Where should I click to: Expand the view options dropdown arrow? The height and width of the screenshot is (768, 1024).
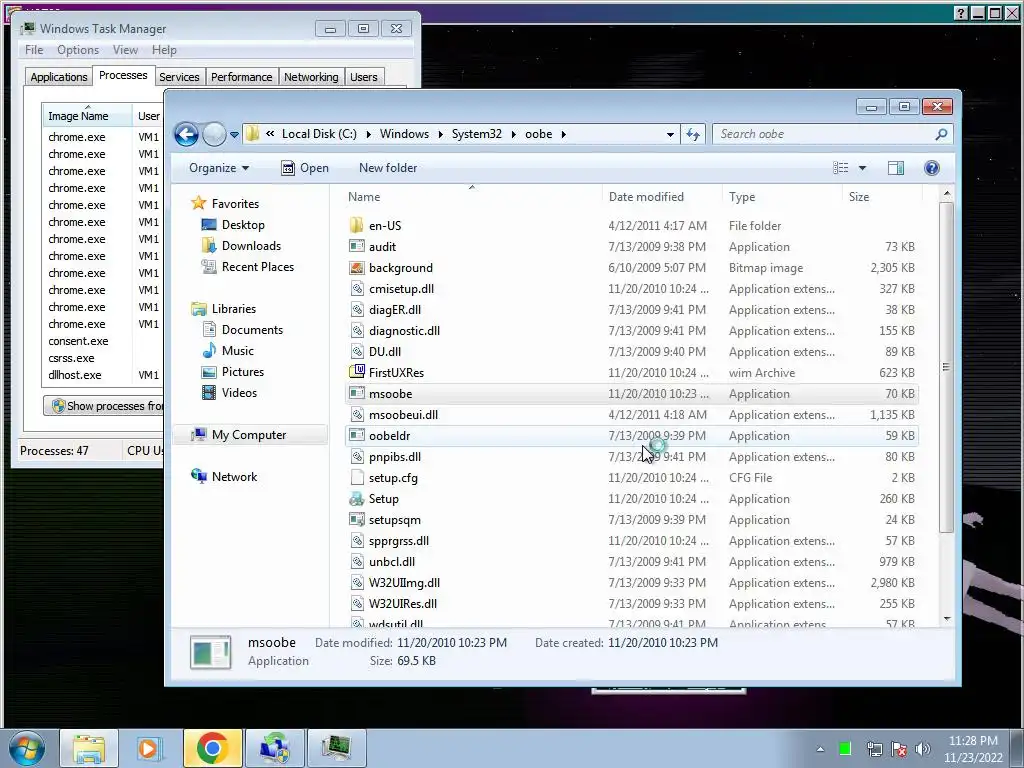click(x=862, y=168)
